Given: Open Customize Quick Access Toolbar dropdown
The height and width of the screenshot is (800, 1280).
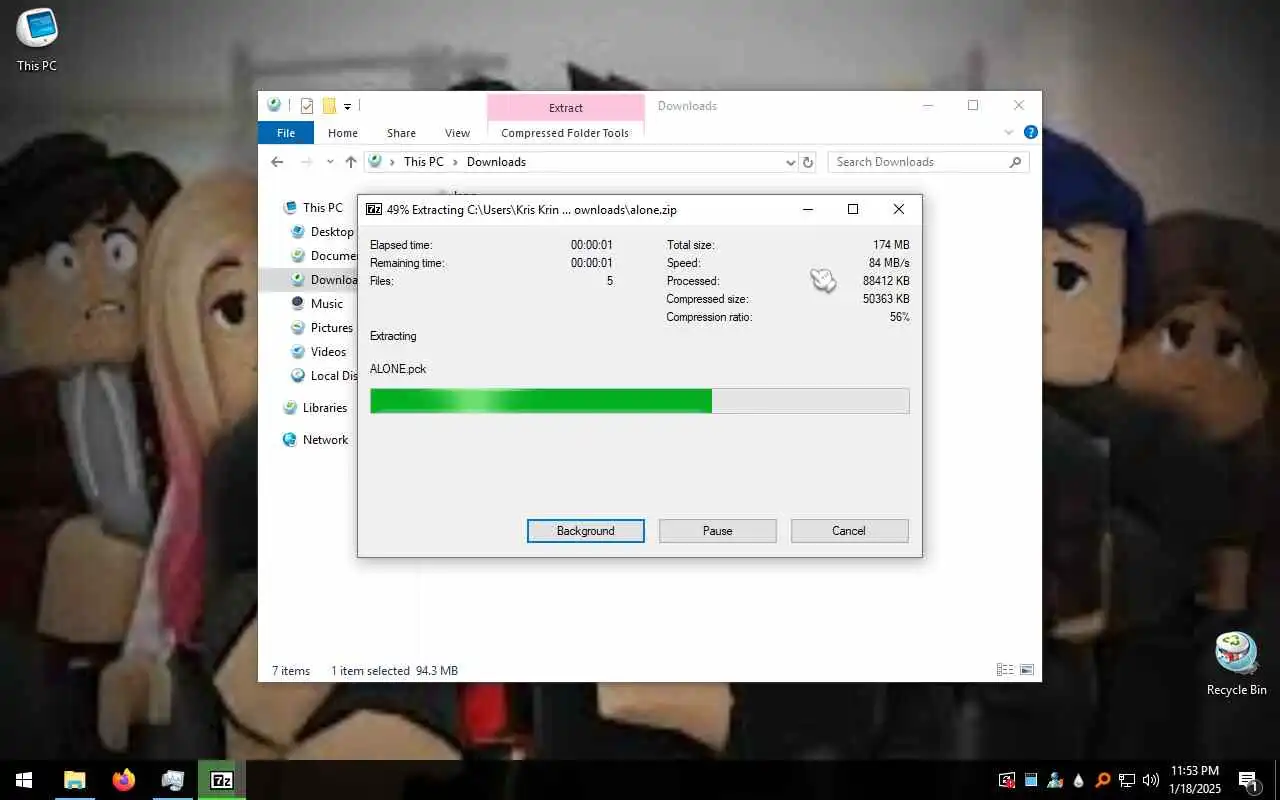Looking at the screenshot, I should click(x=347, y=106).
